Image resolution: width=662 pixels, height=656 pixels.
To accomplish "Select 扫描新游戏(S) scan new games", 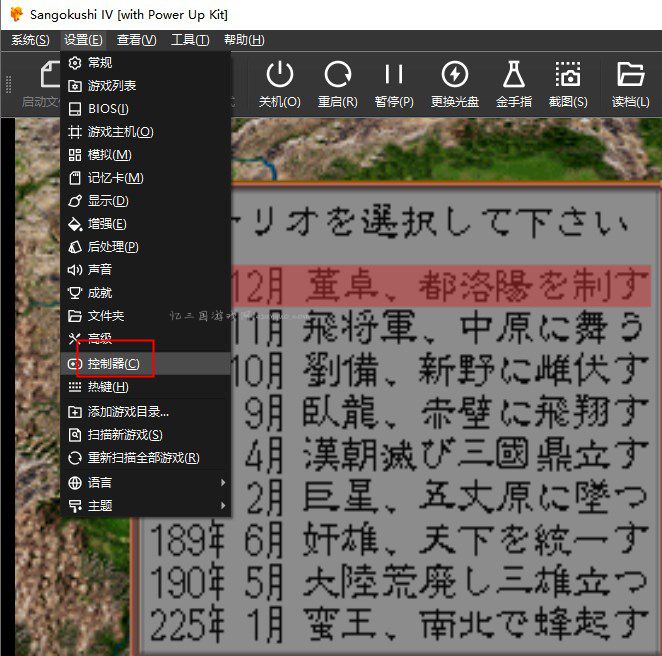I will (x=146, y=435).
